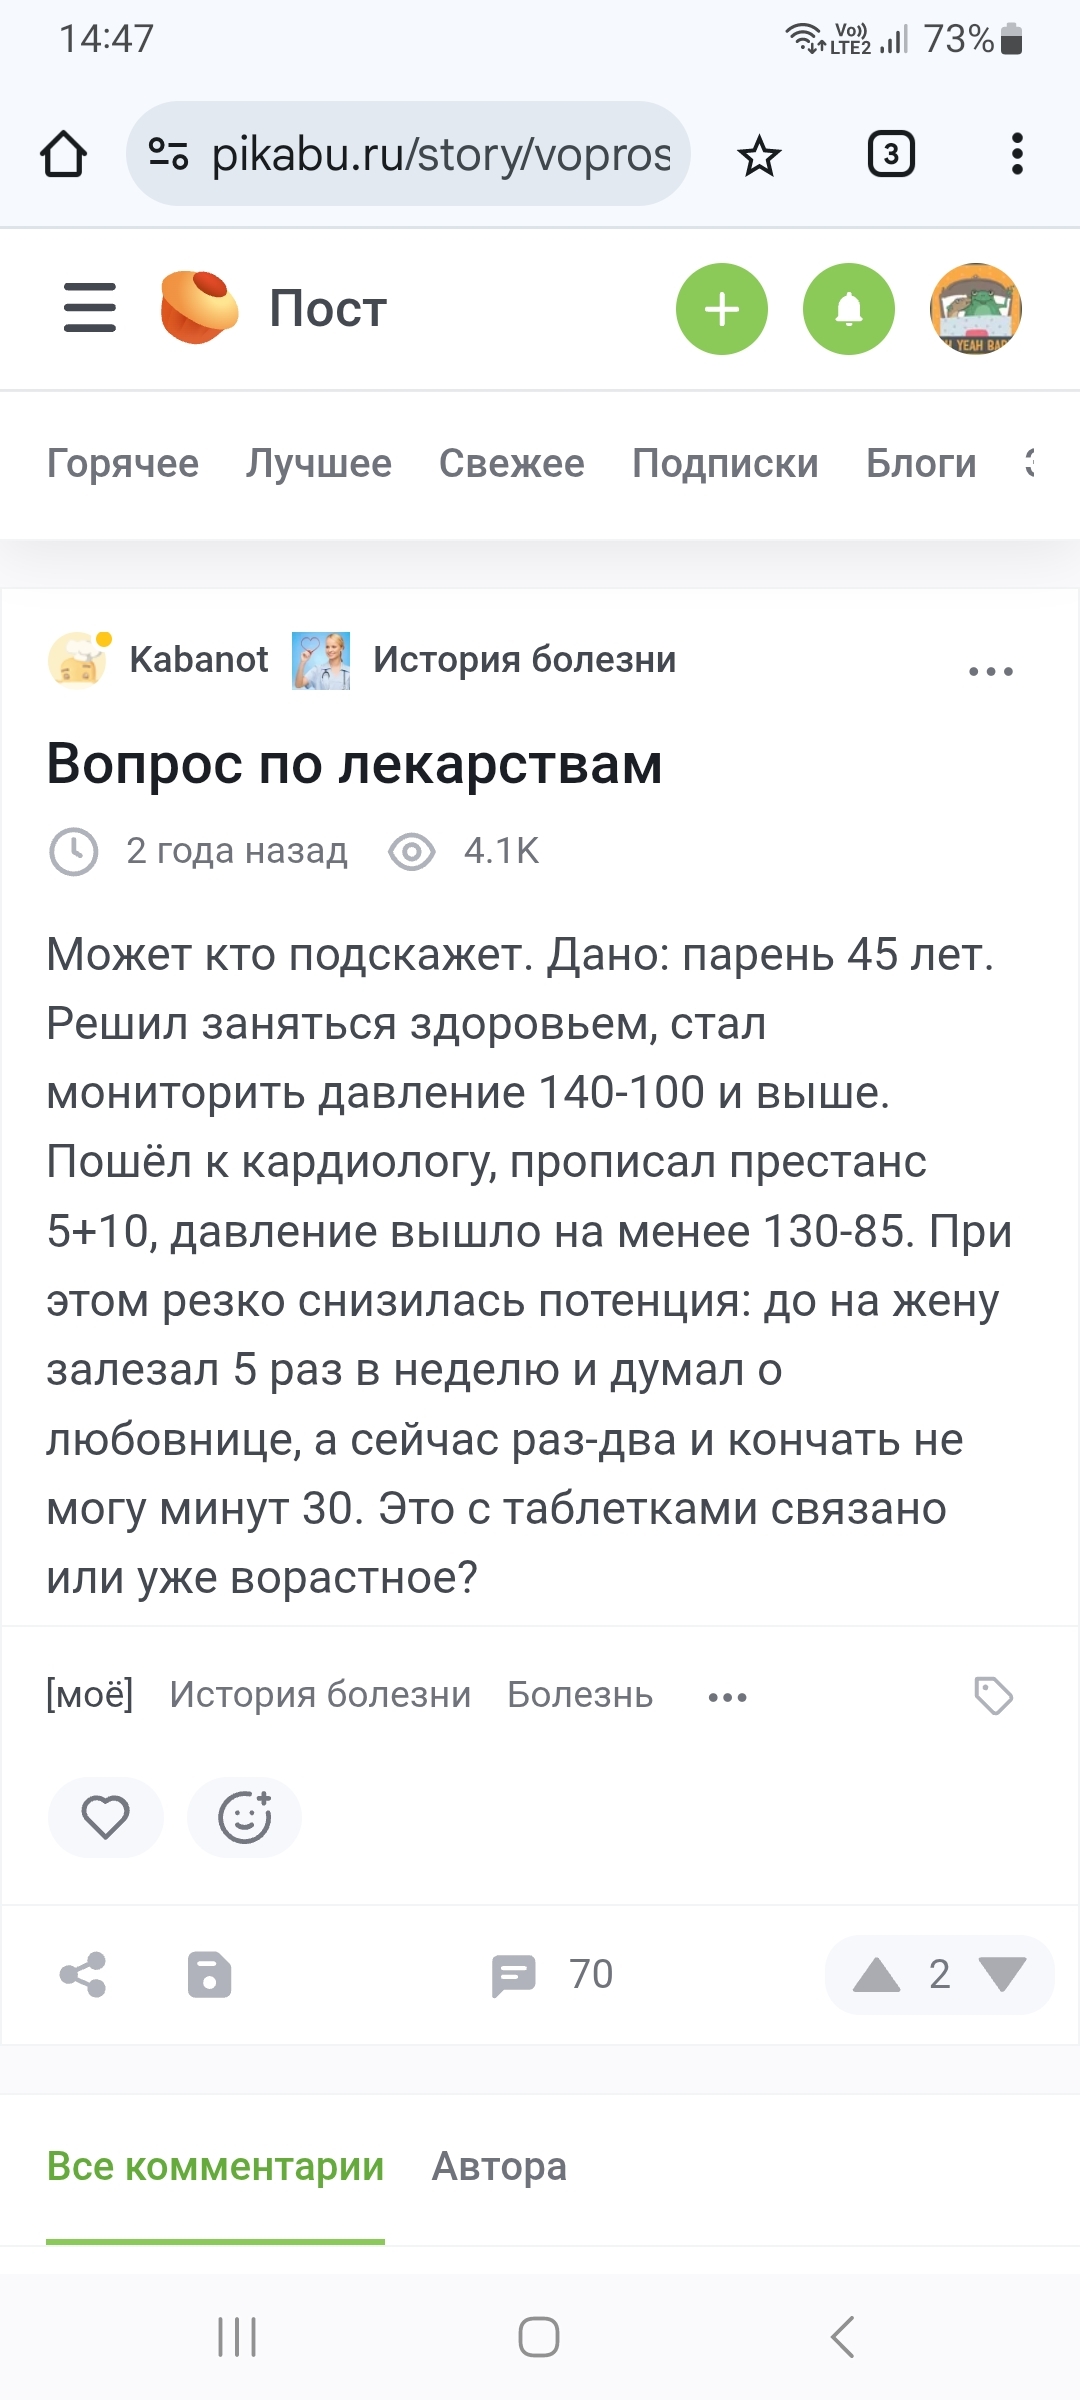1080x2400 pixels.
Task: Save the post with the save icon
Action: pyautogui.click(x=210, y=1975)
